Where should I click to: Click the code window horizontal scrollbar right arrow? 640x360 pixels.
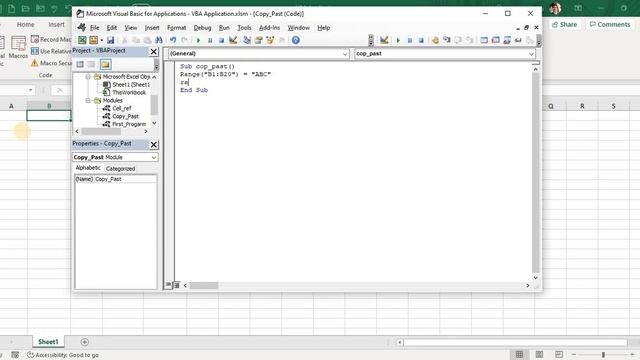click(x=528, y=285)
